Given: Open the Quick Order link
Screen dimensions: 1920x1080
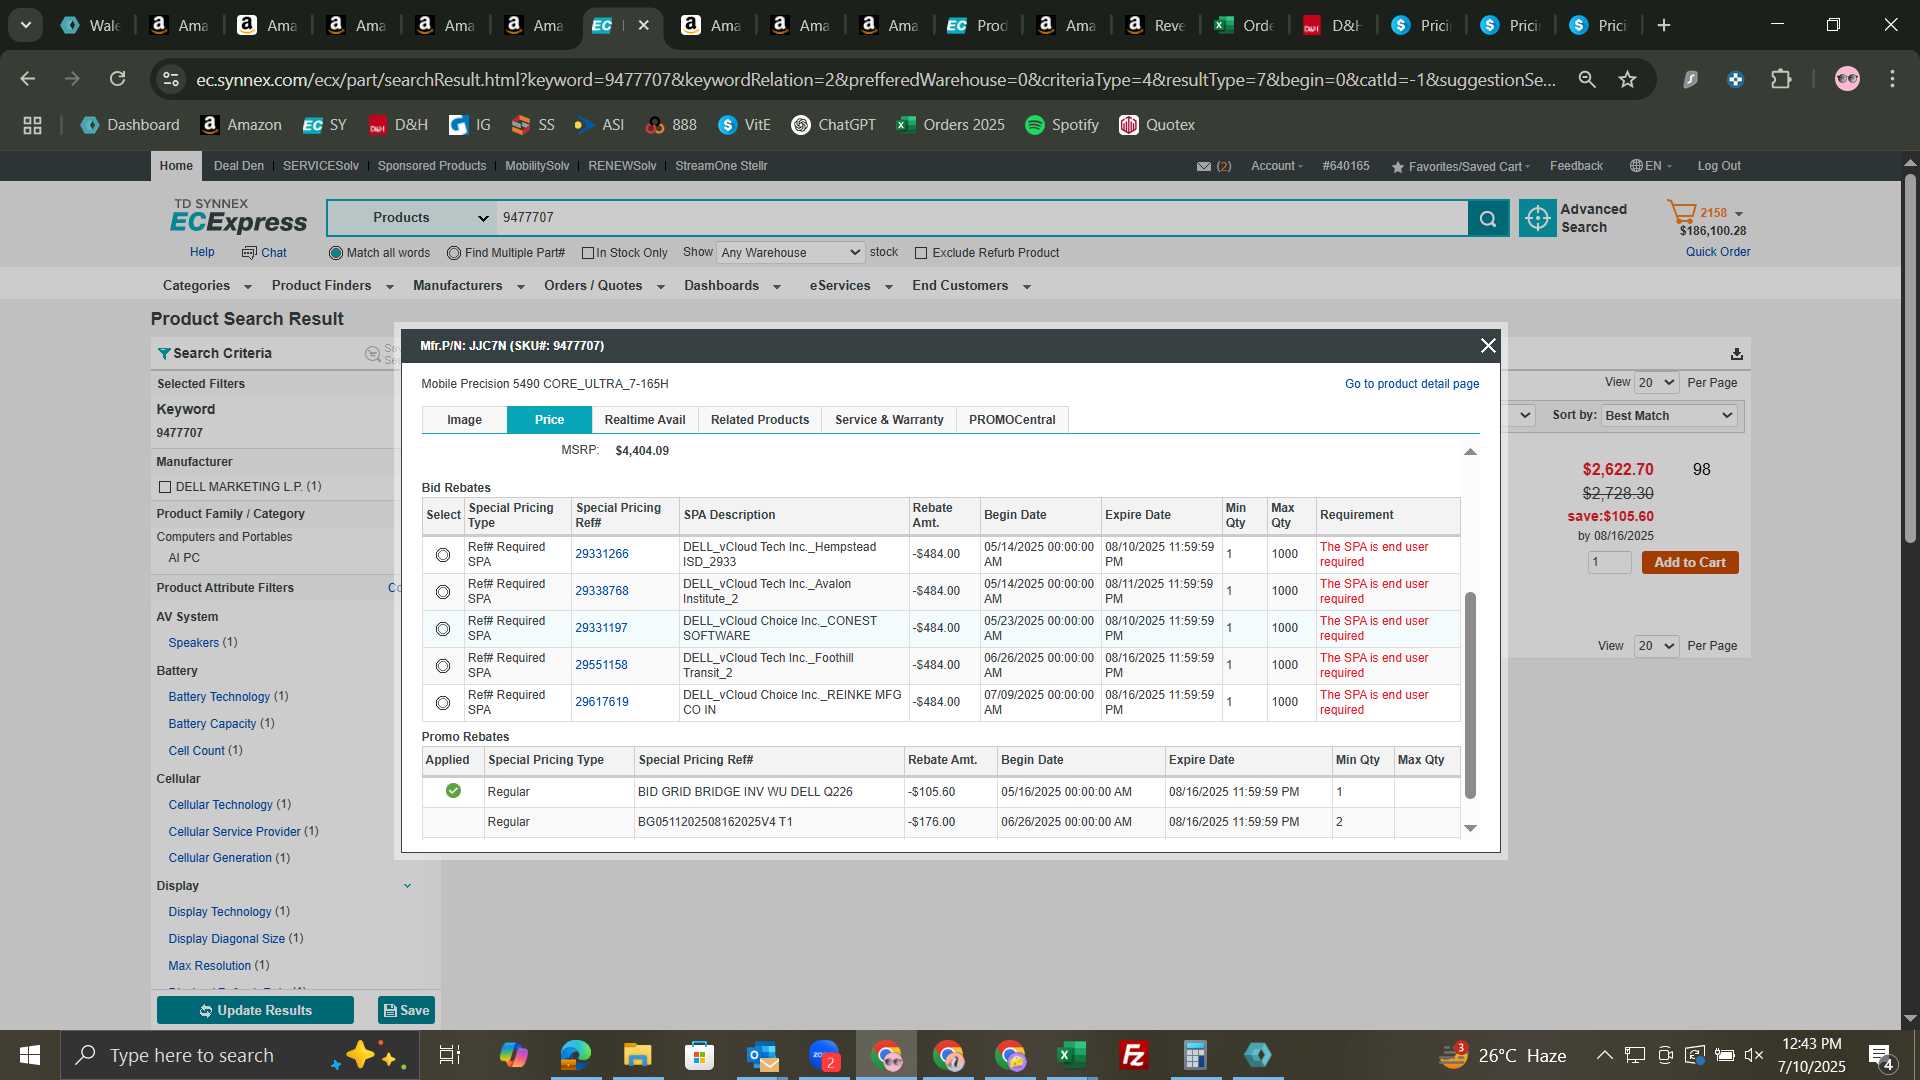Looking at the screenshot, I should coord(1718,252).
